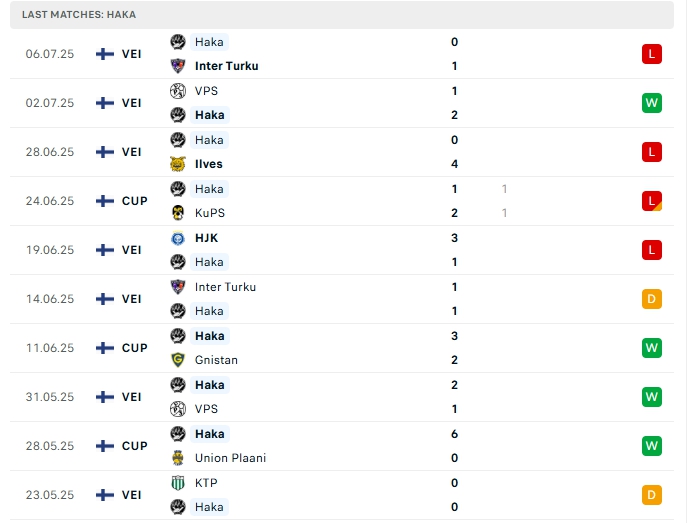Open the Gnistan team link
Screen dimensions: 687x523
click(x=216, y=360)
